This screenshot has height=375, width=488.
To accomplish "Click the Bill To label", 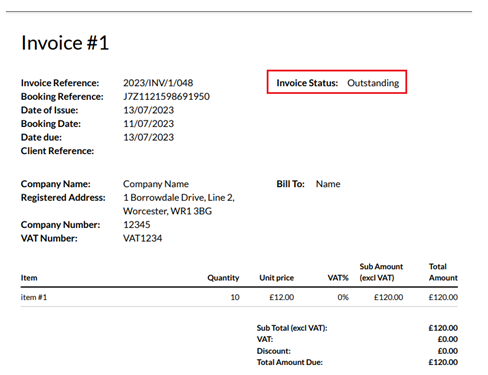I will click(x=290, y=184).
